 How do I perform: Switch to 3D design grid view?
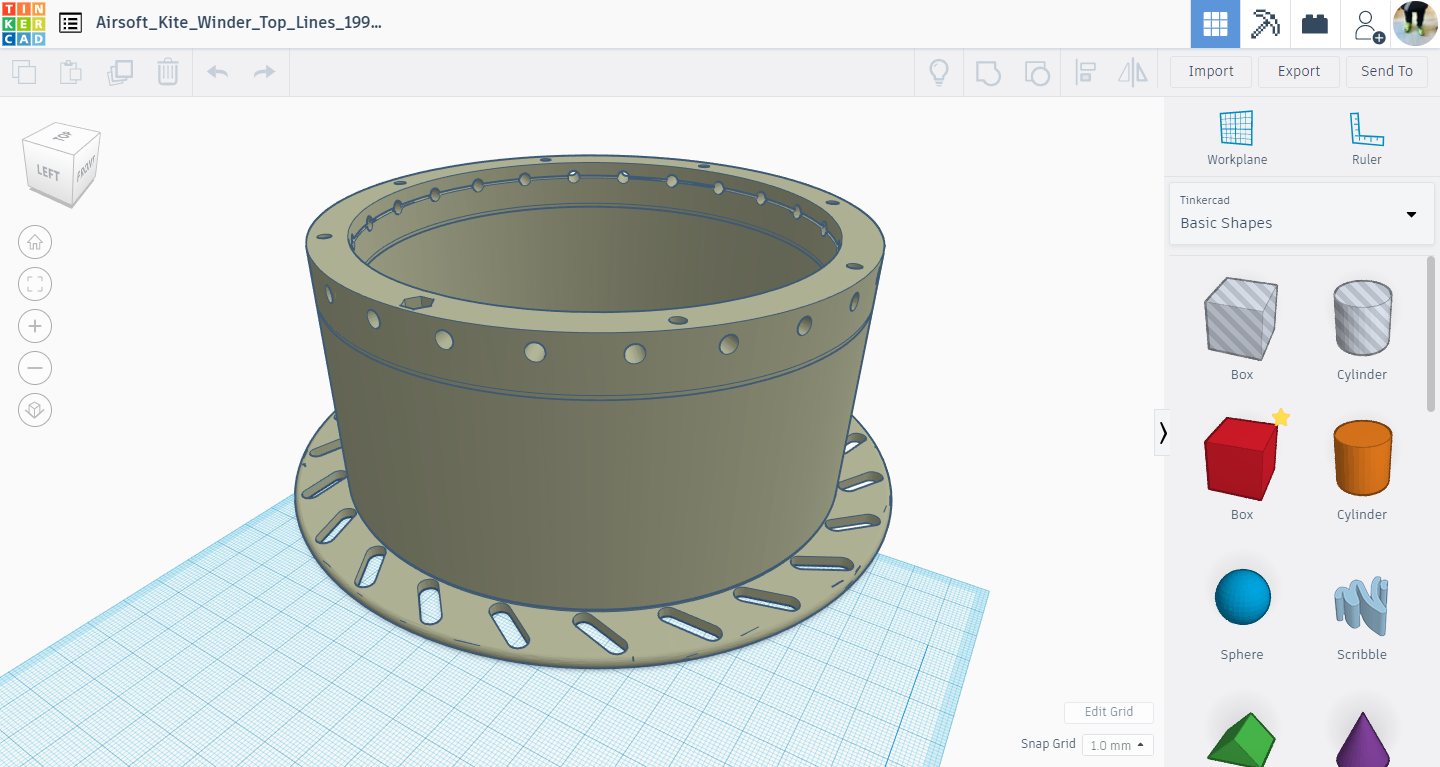(1215, 24)
